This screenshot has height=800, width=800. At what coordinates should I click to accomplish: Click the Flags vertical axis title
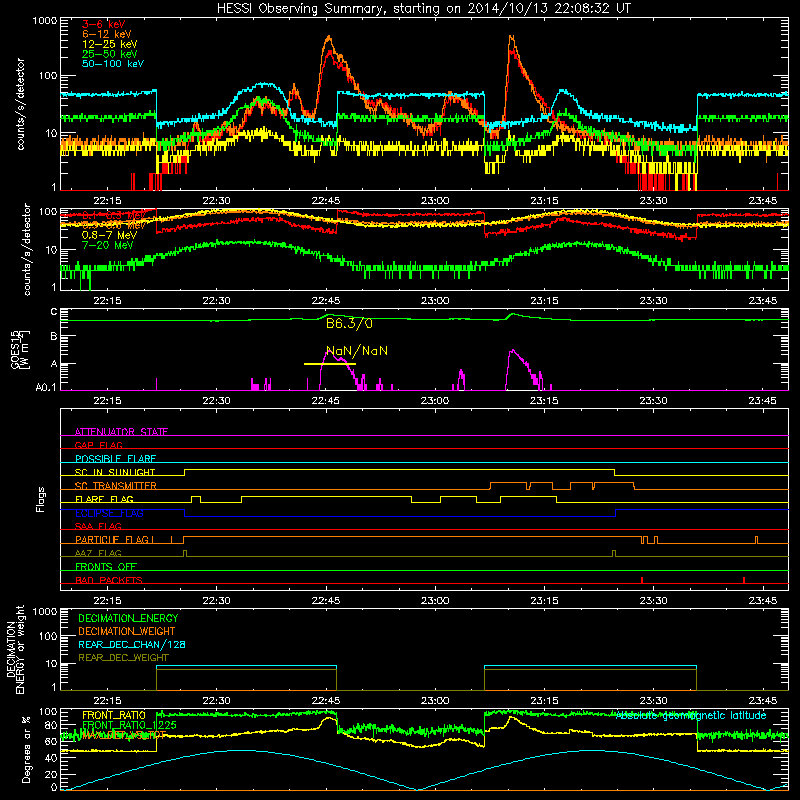(40, 499)
